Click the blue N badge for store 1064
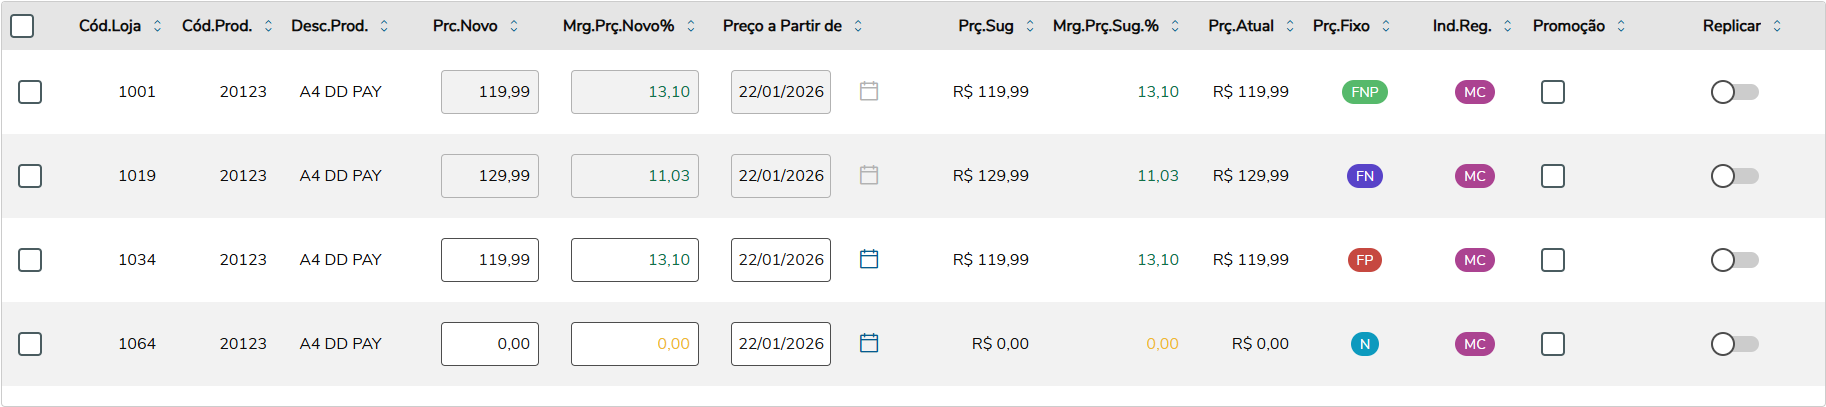The width and height of the screenshot is (1826, 407). tap(1364, 344)
